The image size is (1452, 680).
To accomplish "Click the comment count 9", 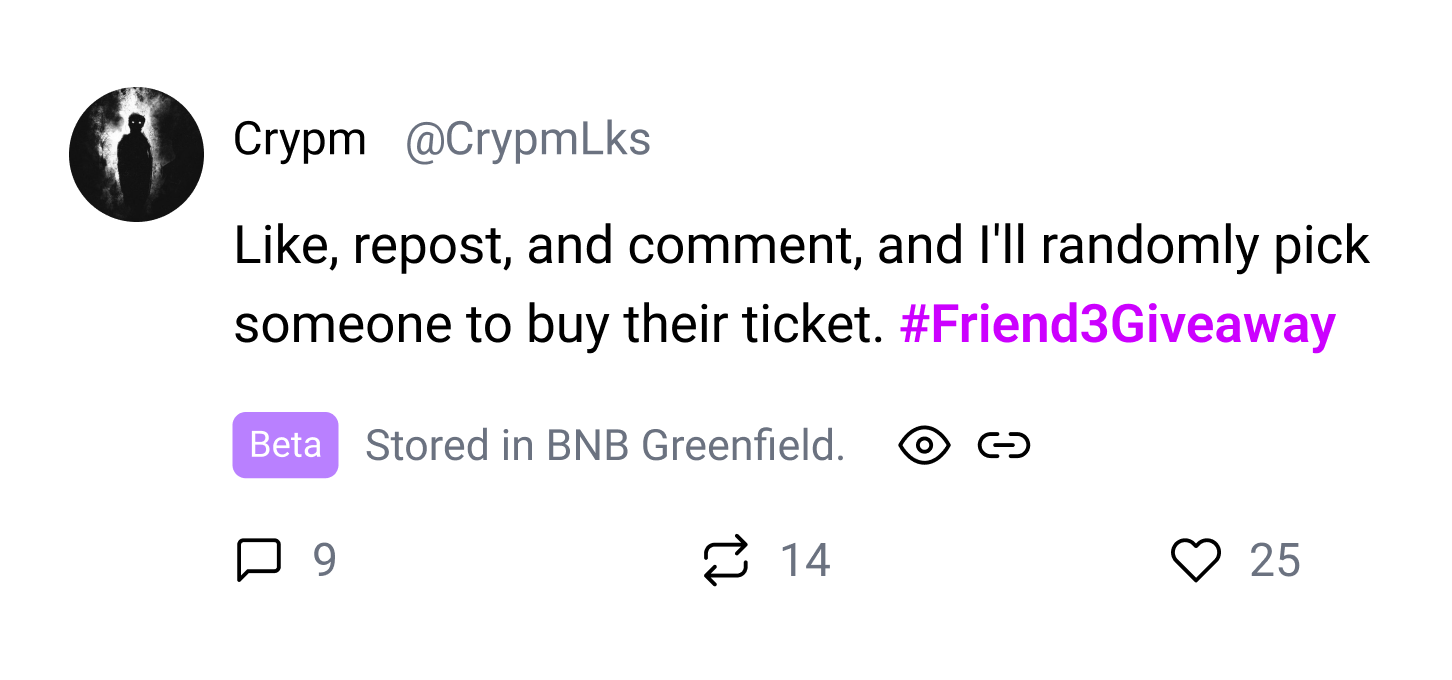I will point(324,560).
